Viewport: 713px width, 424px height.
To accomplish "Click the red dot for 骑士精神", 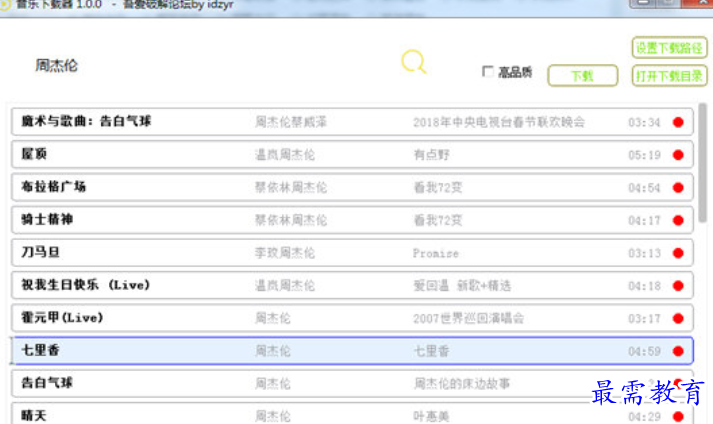I will click(x=678, y=220).
